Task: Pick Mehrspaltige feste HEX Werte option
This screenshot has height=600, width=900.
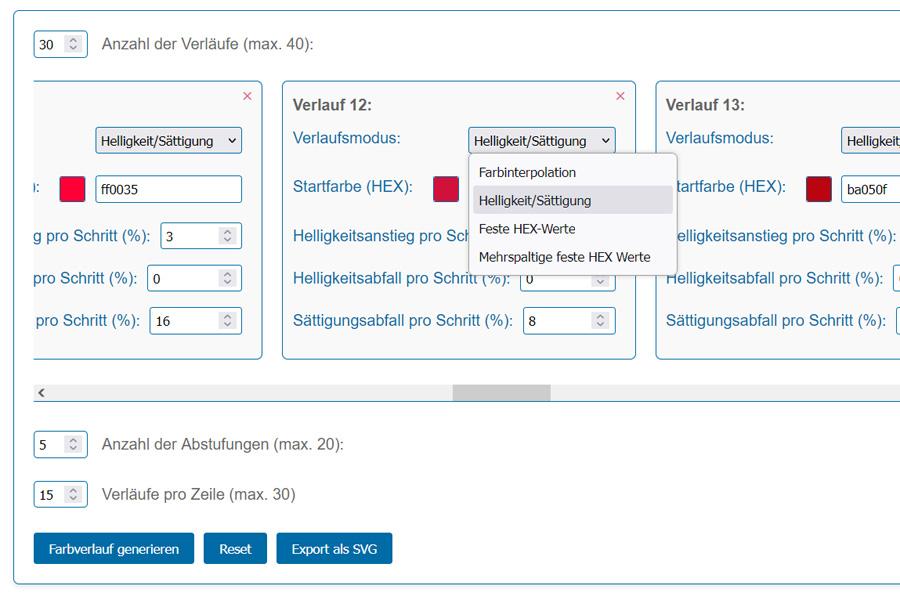Action: 564,257
